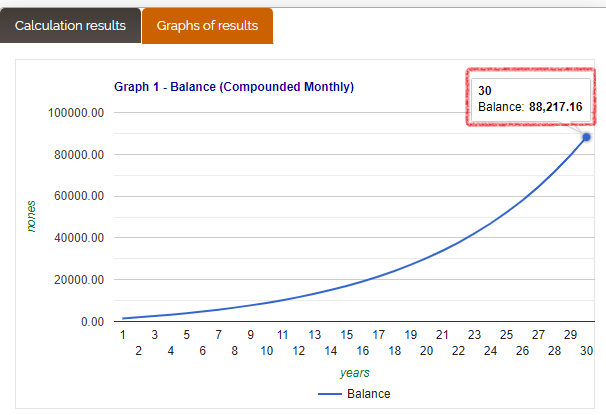The image size is (606, 415).
Task: Click the x-axis label for year 18
Action: [x=395, y=351]
